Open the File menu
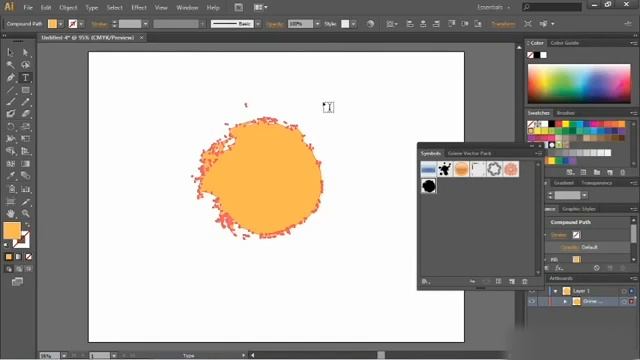 (x=28, y=7)
